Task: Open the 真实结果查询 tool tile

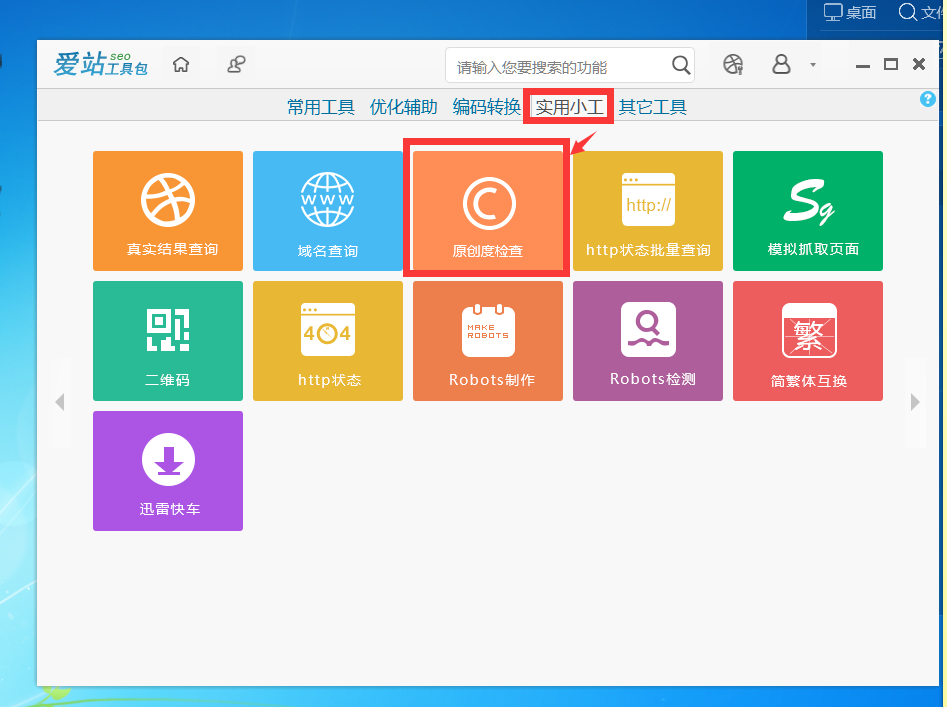Action: click(x=168, y=211)
